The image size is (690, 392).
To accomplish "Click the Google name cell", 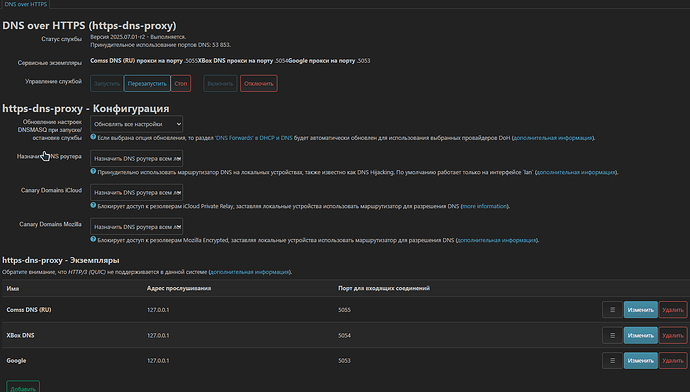I will pyautogui.click(x=16, y=361).
